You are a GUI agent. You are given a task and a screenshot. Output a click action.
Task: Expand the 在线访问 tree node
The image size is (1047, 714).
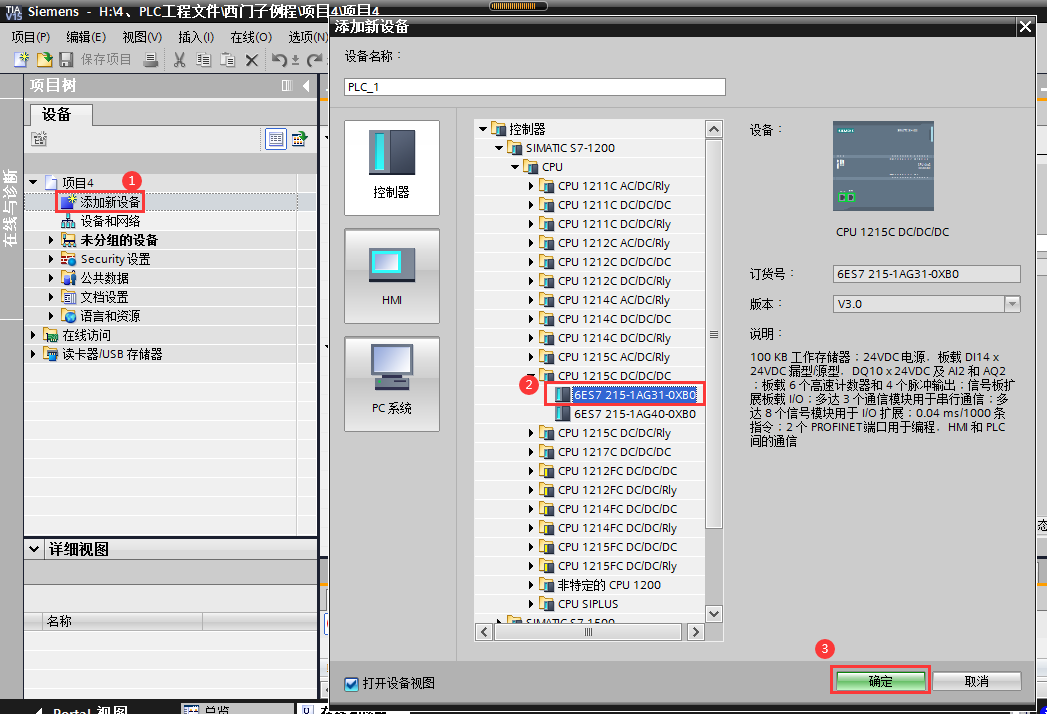[33, 335]
